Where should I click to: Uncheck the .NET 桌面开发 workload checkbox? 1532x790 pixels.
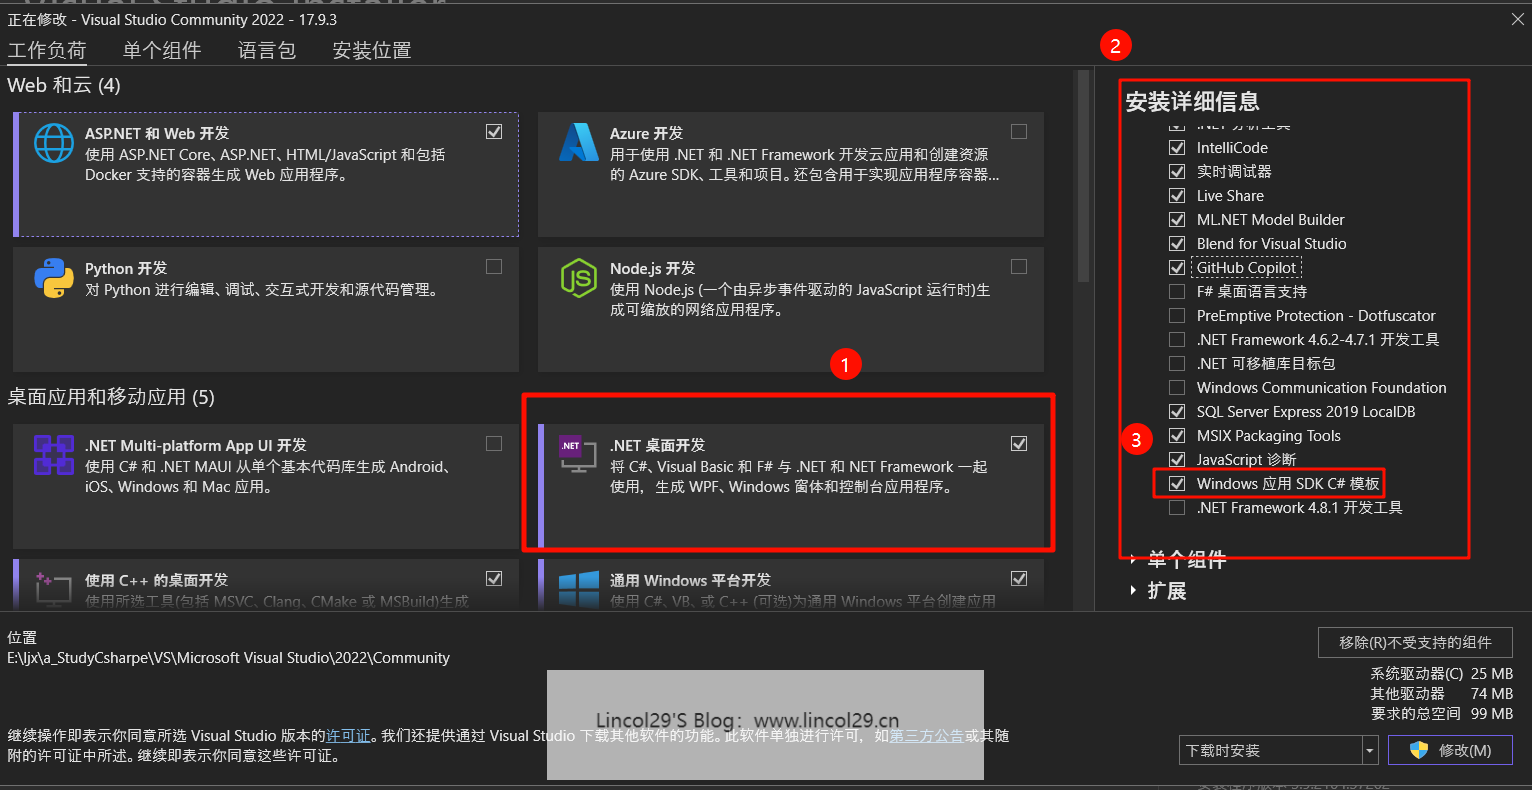tap(1019, 443)
